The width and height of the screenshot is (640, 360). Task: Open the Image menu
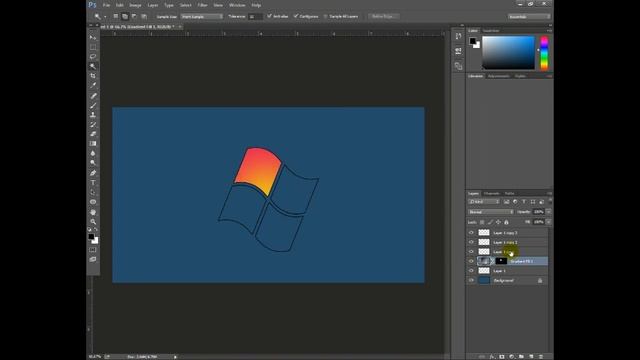135,5
